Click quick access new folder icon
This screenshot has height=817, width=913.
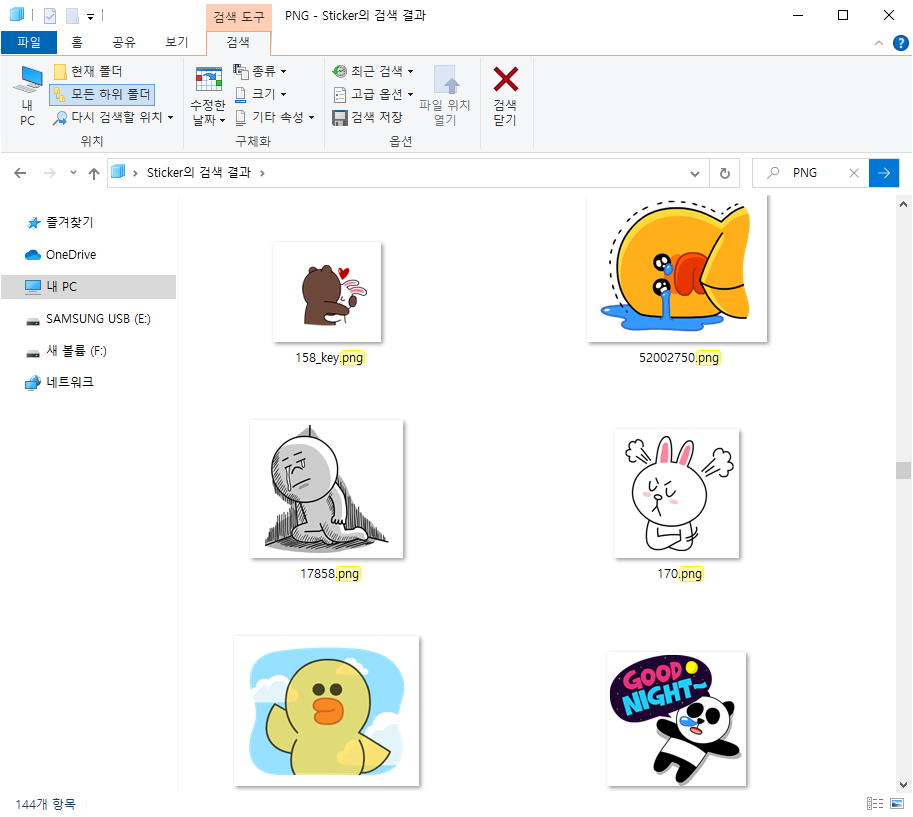coord(72,16)
